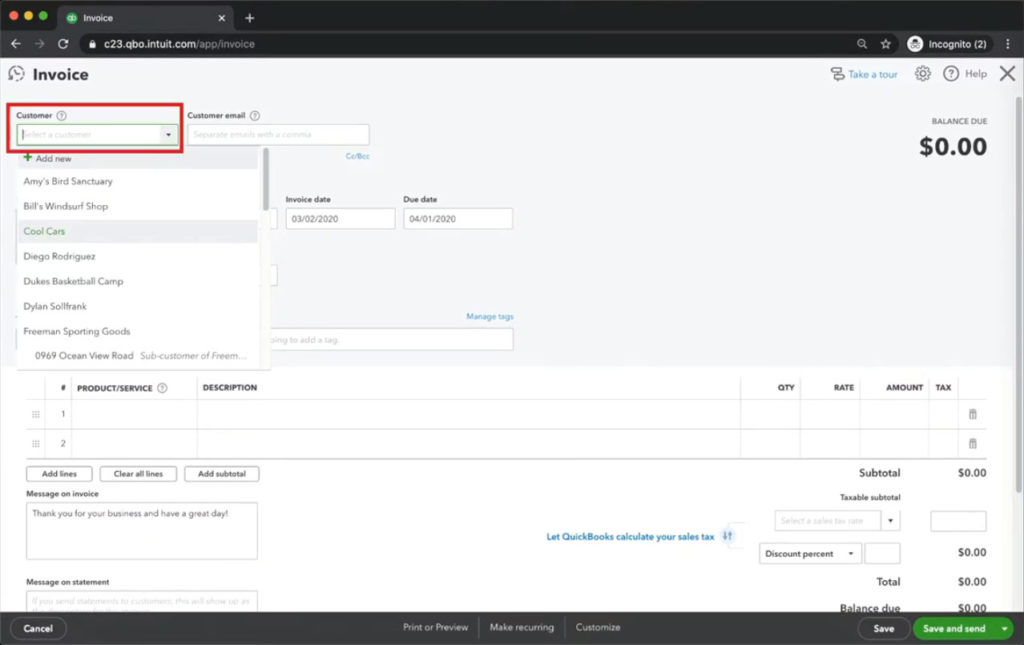Image resolution: width=1024 pixels, height=645 pixels.
Task: Click the browser reload icon
Action: (63, 44)
